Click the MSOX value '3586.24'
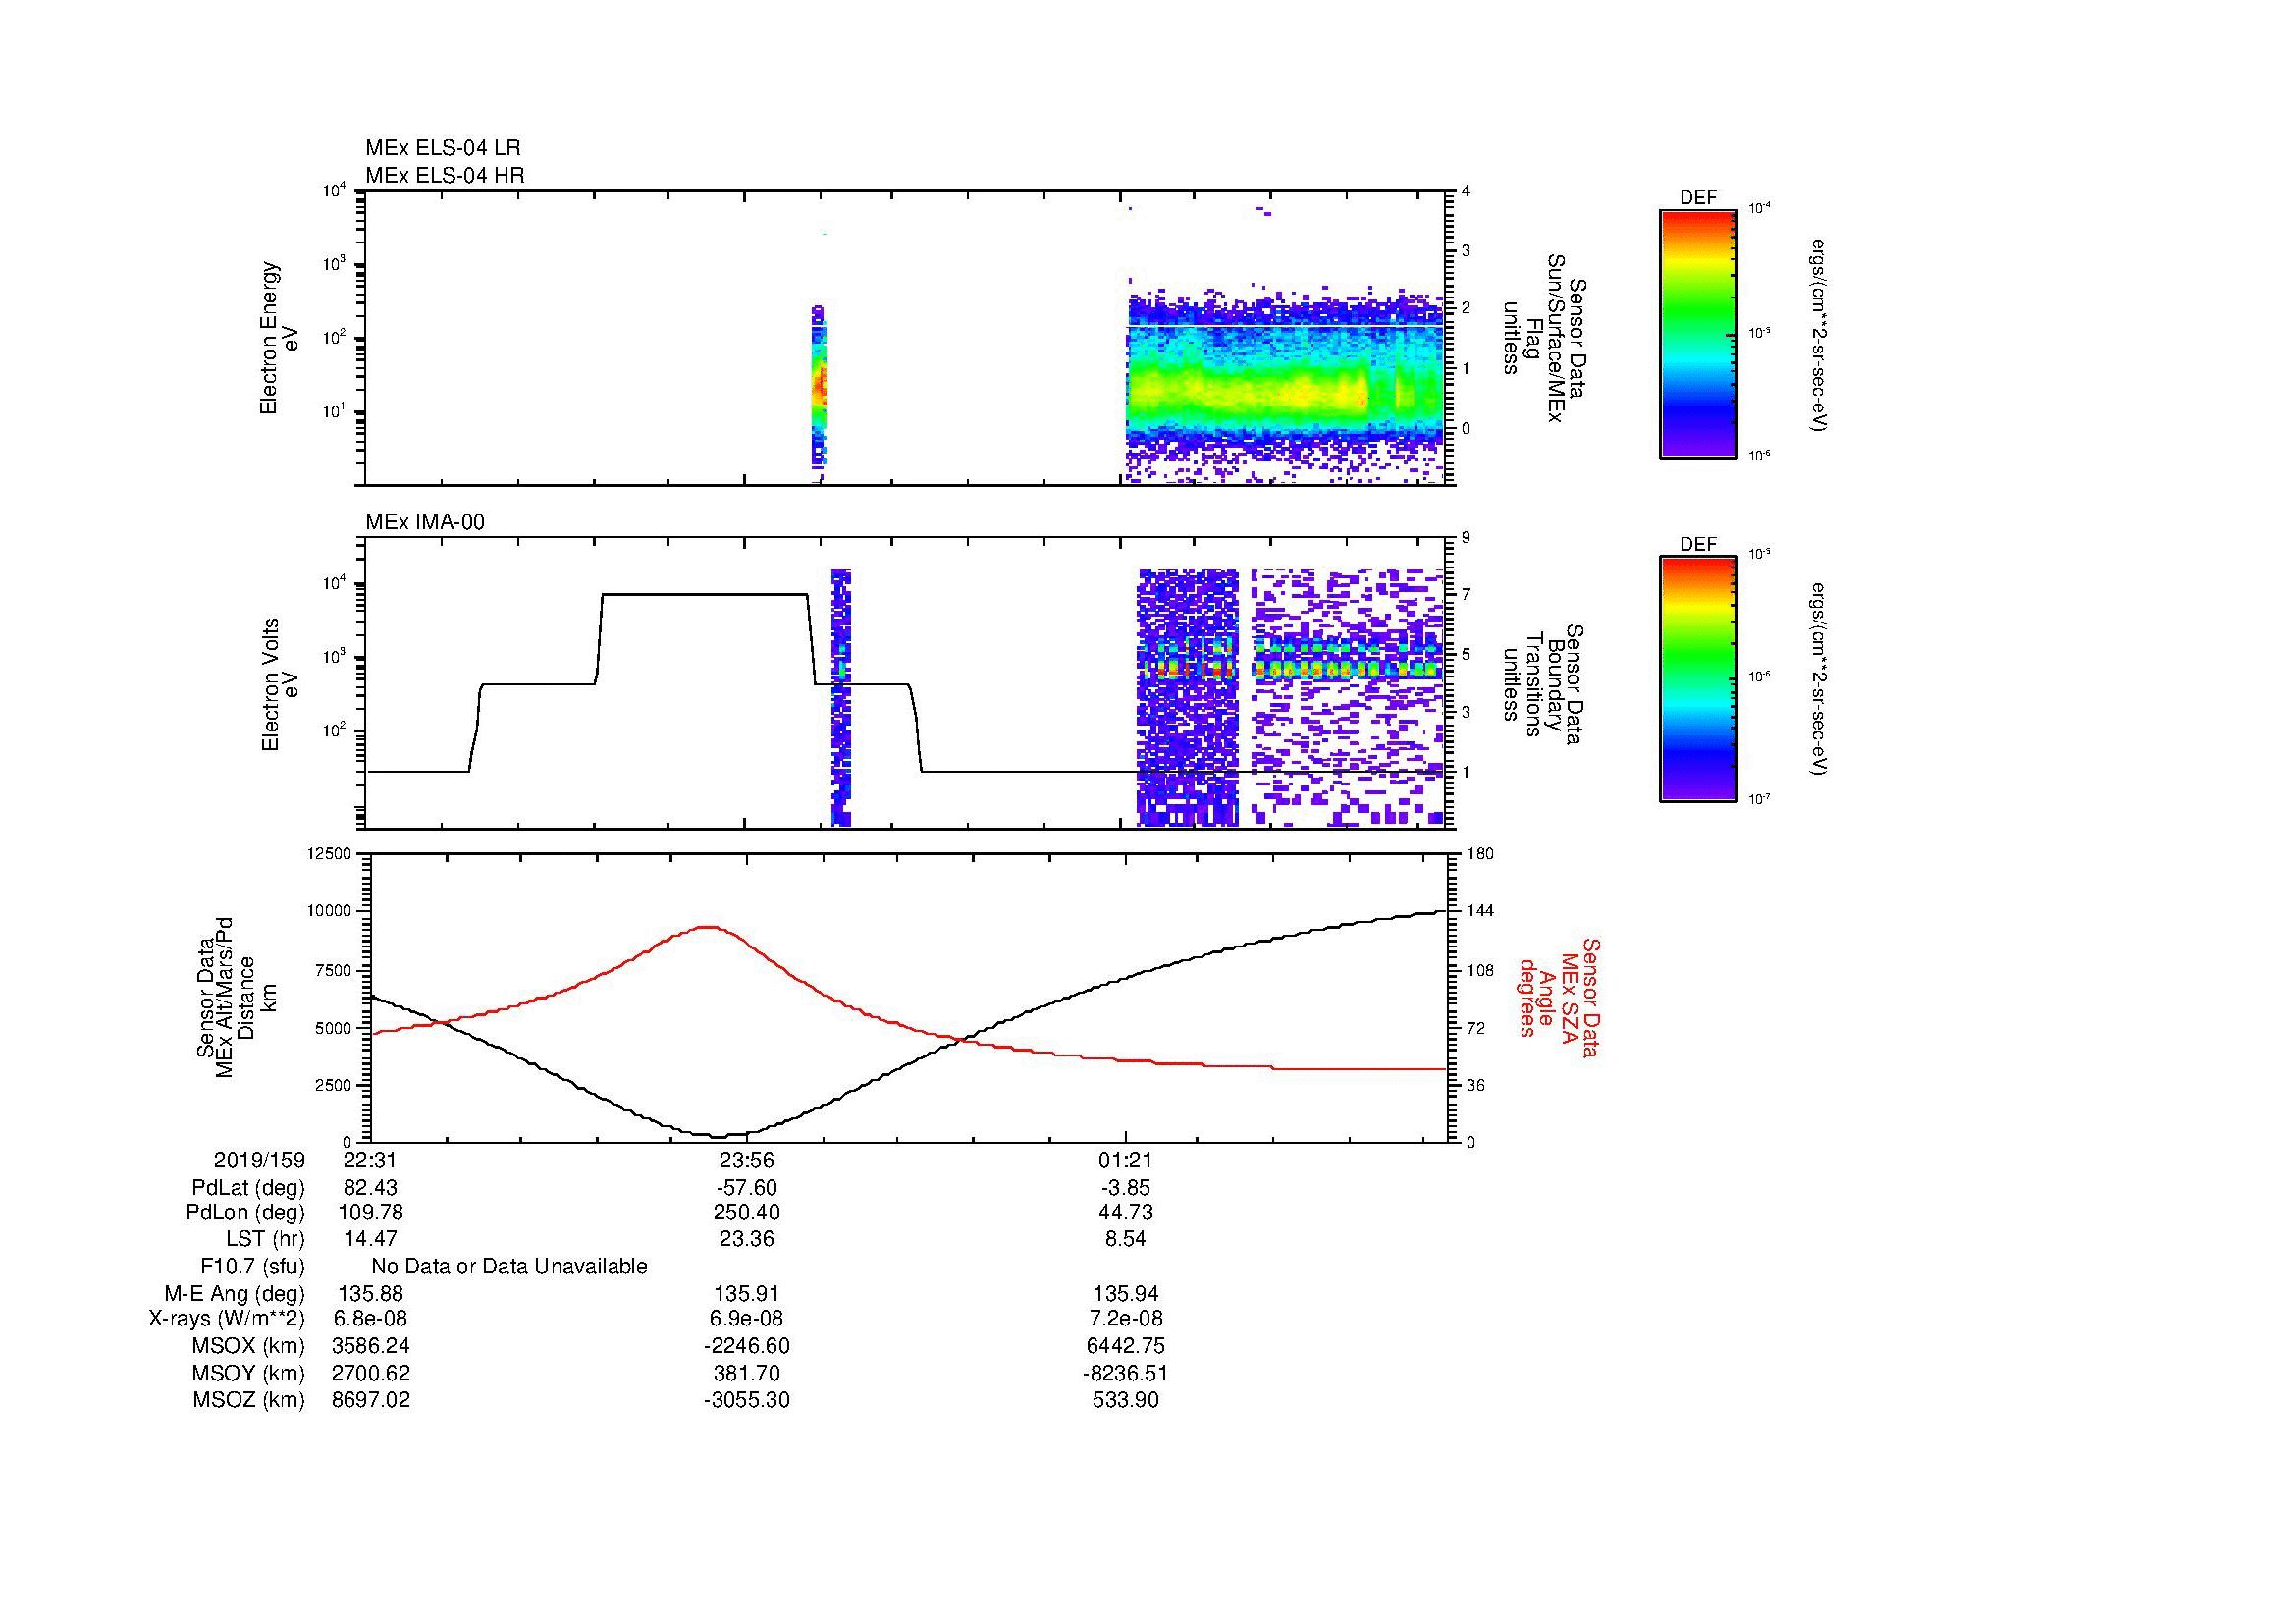Image resolution: width=2296 pixels, height=1623 pixels. pos(370,1346)
